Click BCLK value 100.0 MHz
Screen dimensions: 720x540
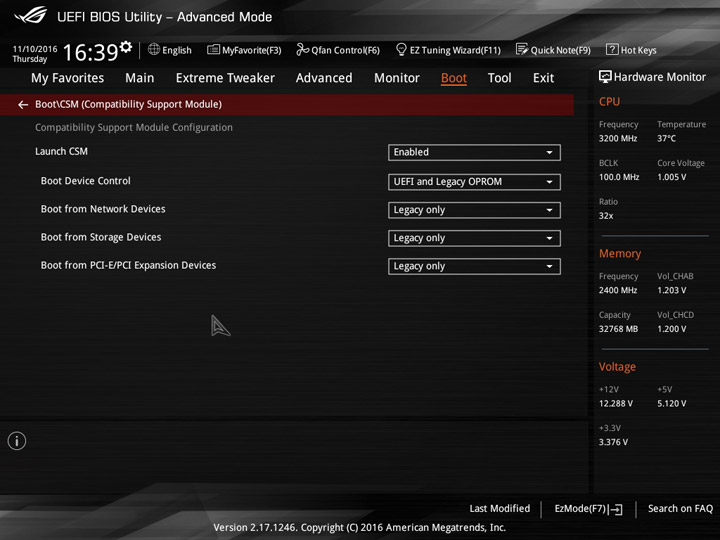[x=619, y=177]
